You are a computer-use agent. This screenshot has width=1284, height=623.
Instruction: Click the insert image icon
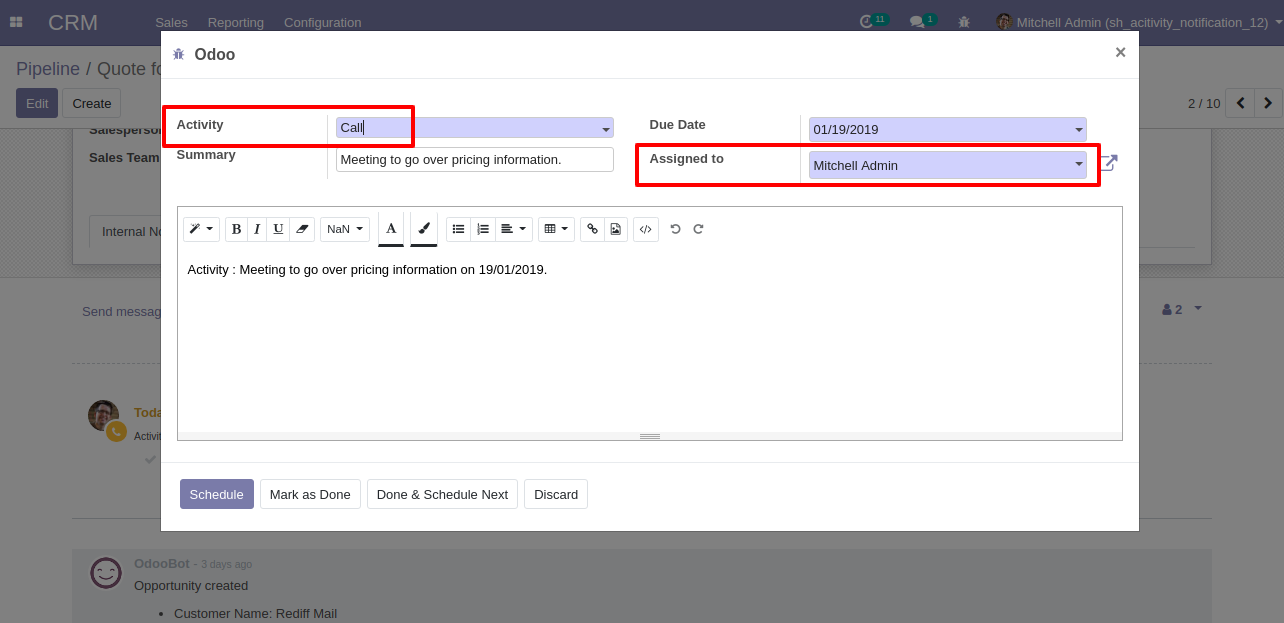[x=616, y=229]
